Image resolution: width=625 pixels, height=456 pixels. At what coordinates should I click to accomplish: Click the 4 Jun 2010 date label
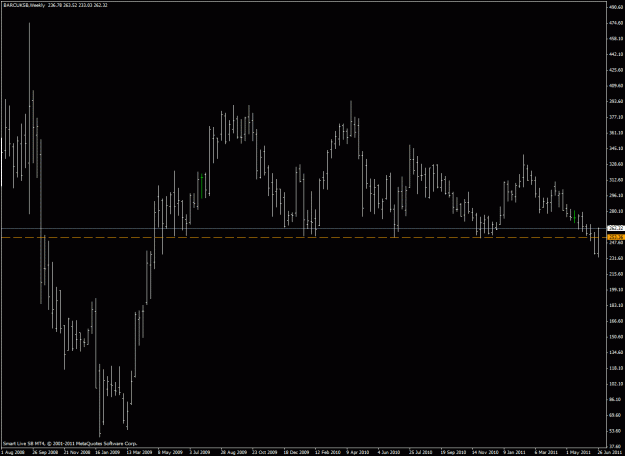point(390,453)
